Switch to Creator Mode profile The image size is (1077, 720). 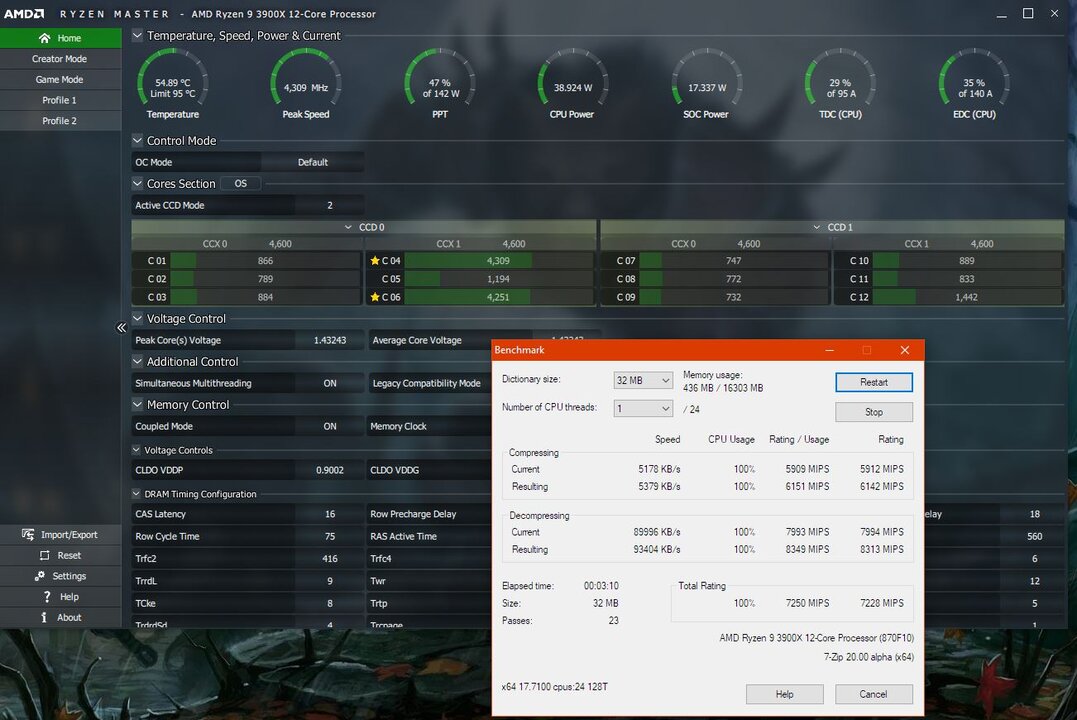click(x=59, y=59)
